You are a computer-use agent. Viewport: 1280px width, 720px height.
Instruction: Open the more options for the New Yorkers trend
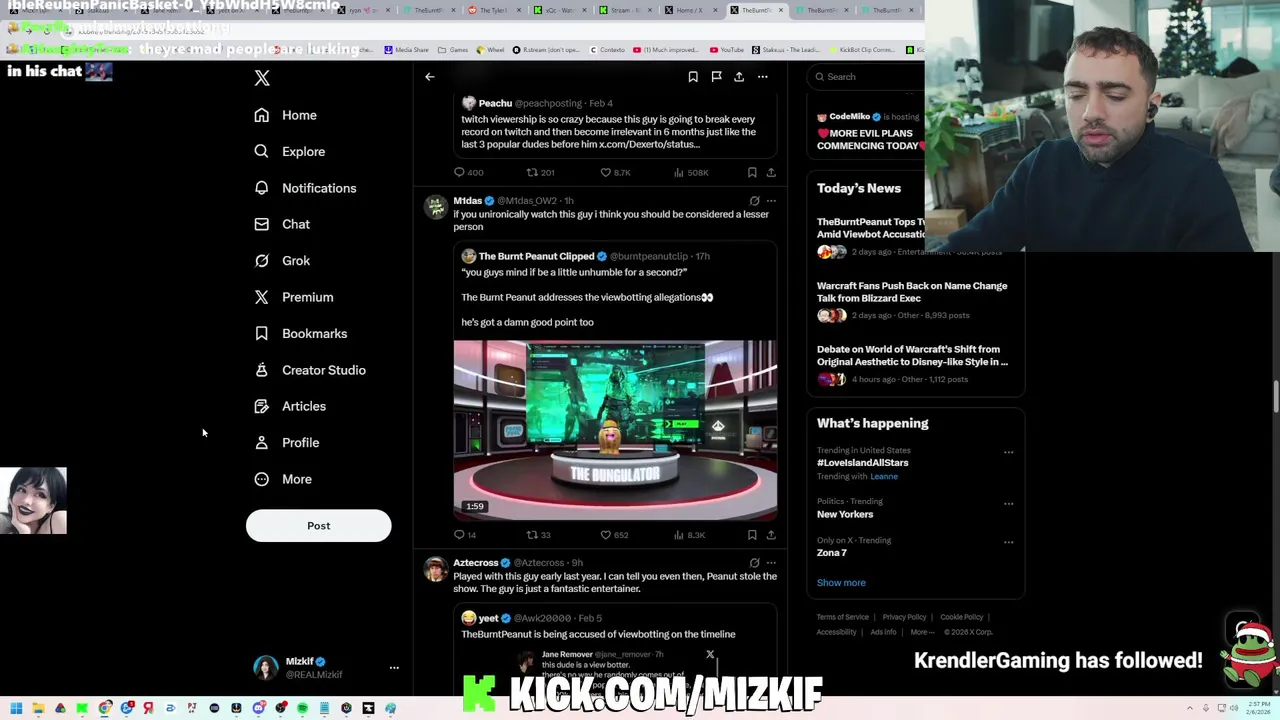point(1008,503)
